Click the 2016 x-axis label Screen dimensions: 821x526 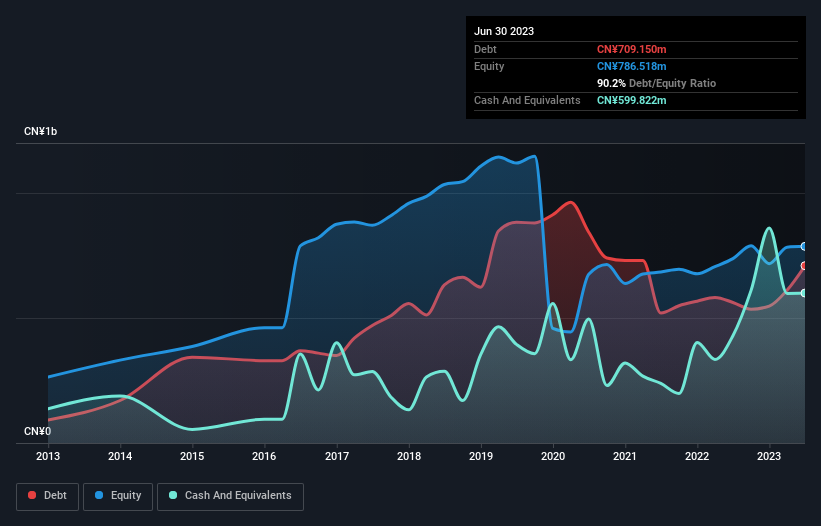coord(264,456)
